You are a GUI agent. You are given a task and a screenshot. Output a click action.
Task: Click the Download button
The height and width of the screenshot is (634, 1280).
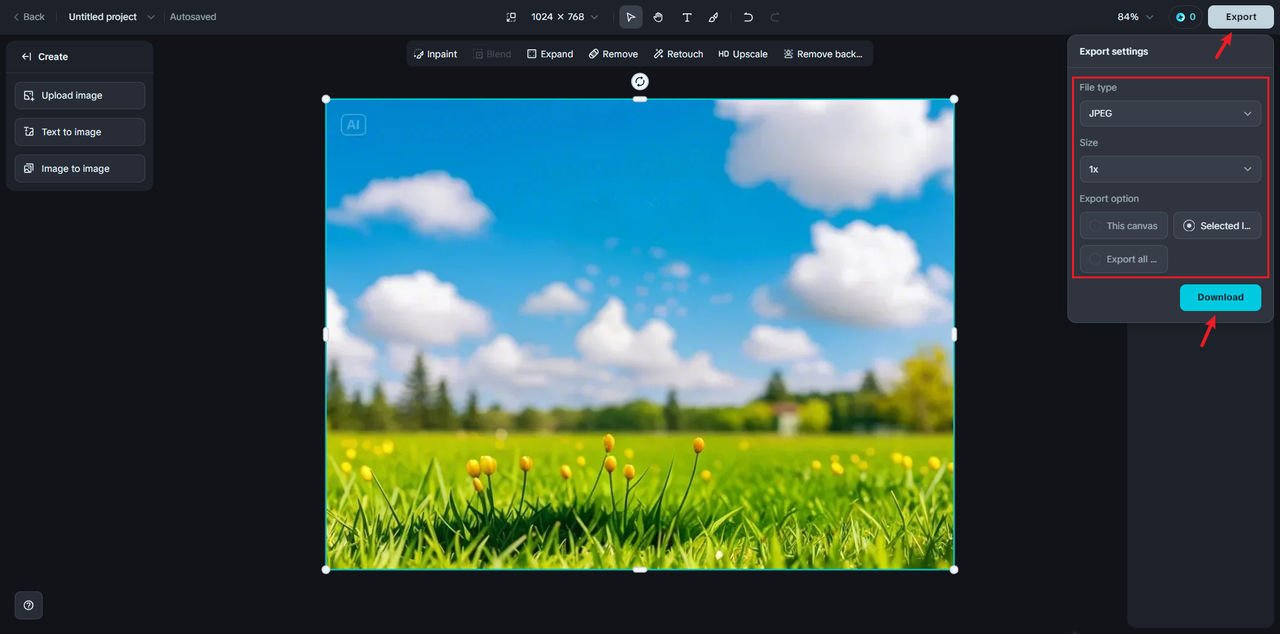pyautogui.click(x=1220, y=297)
